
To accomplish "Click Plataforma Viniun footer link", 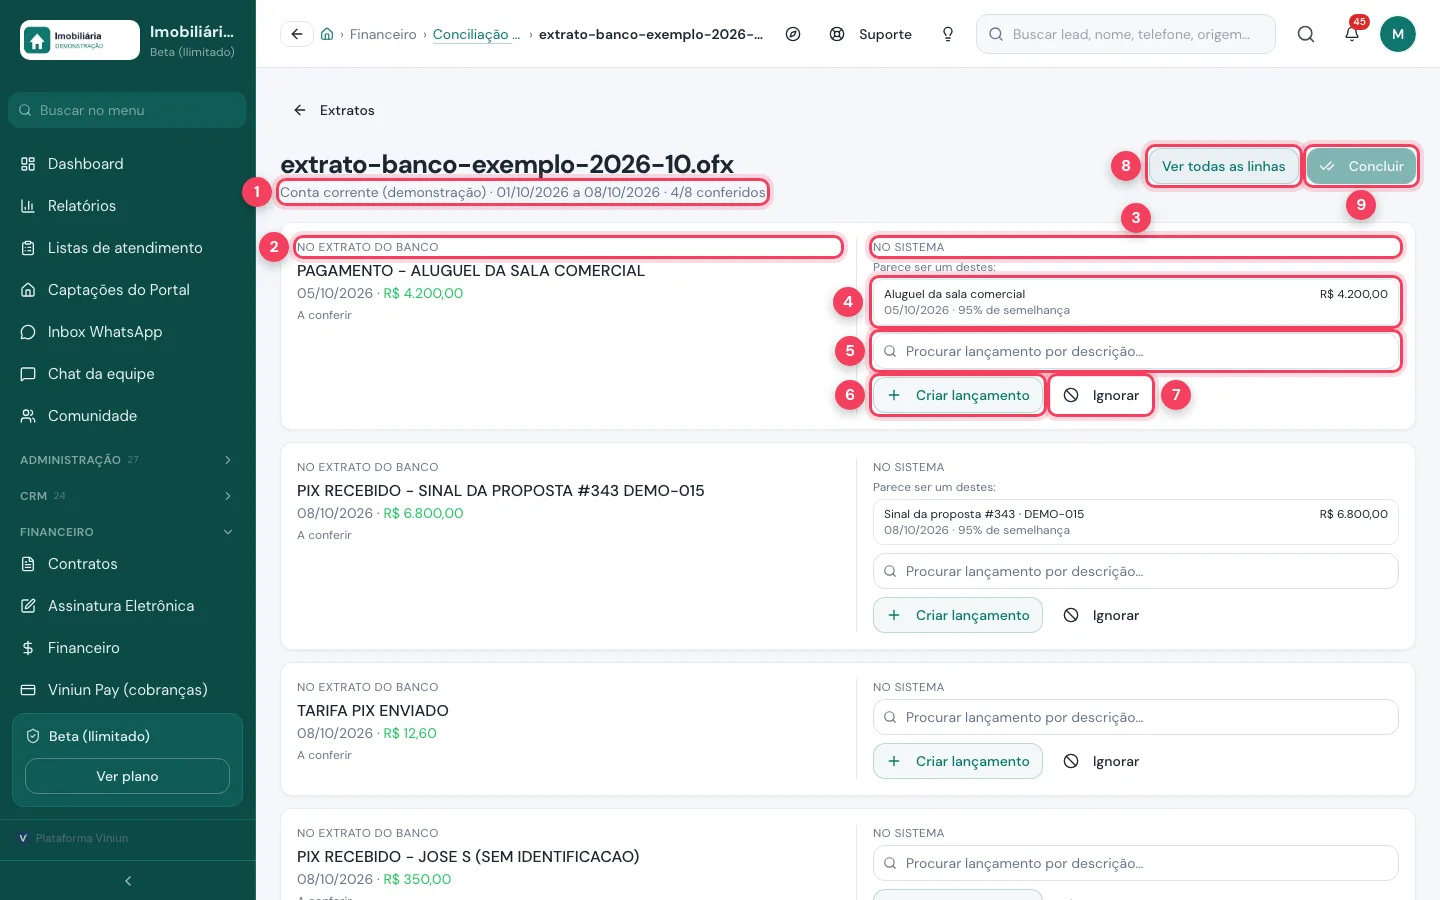I will coord(74,838).
